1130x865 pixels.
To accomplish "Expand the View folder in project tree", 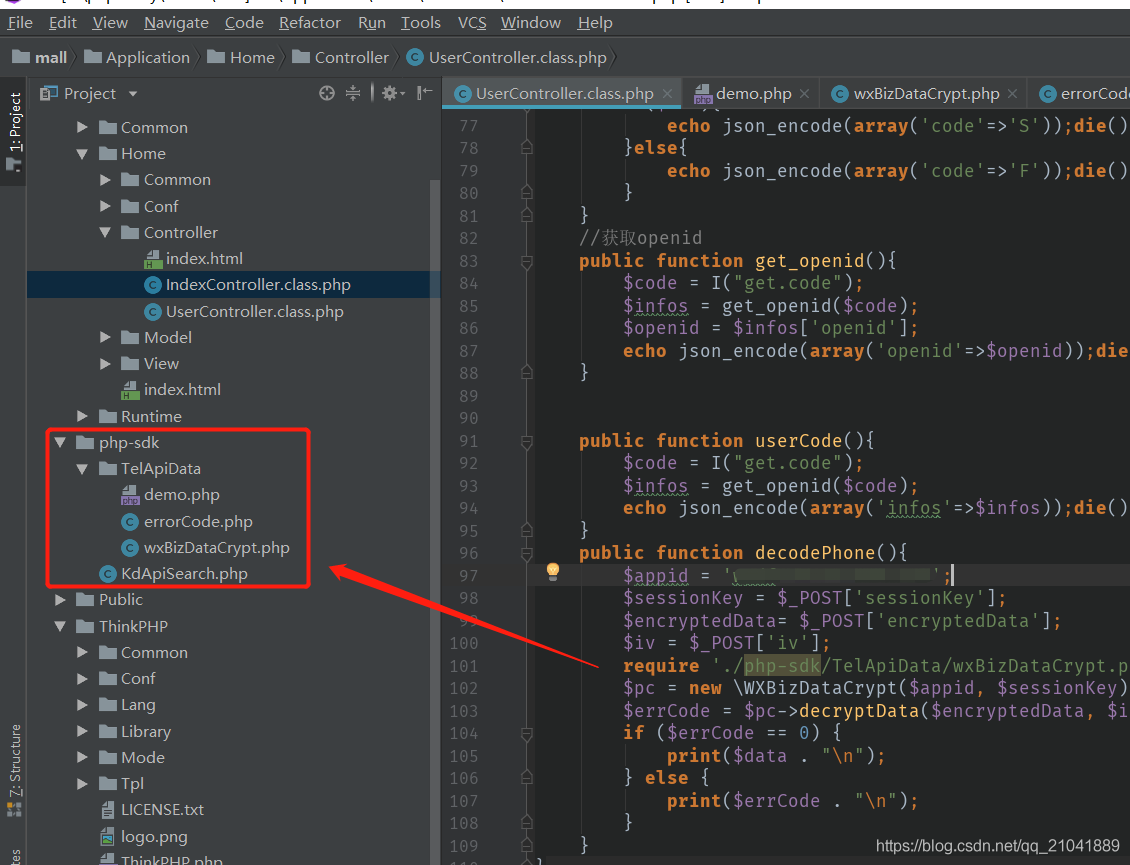I will (105, 363).
